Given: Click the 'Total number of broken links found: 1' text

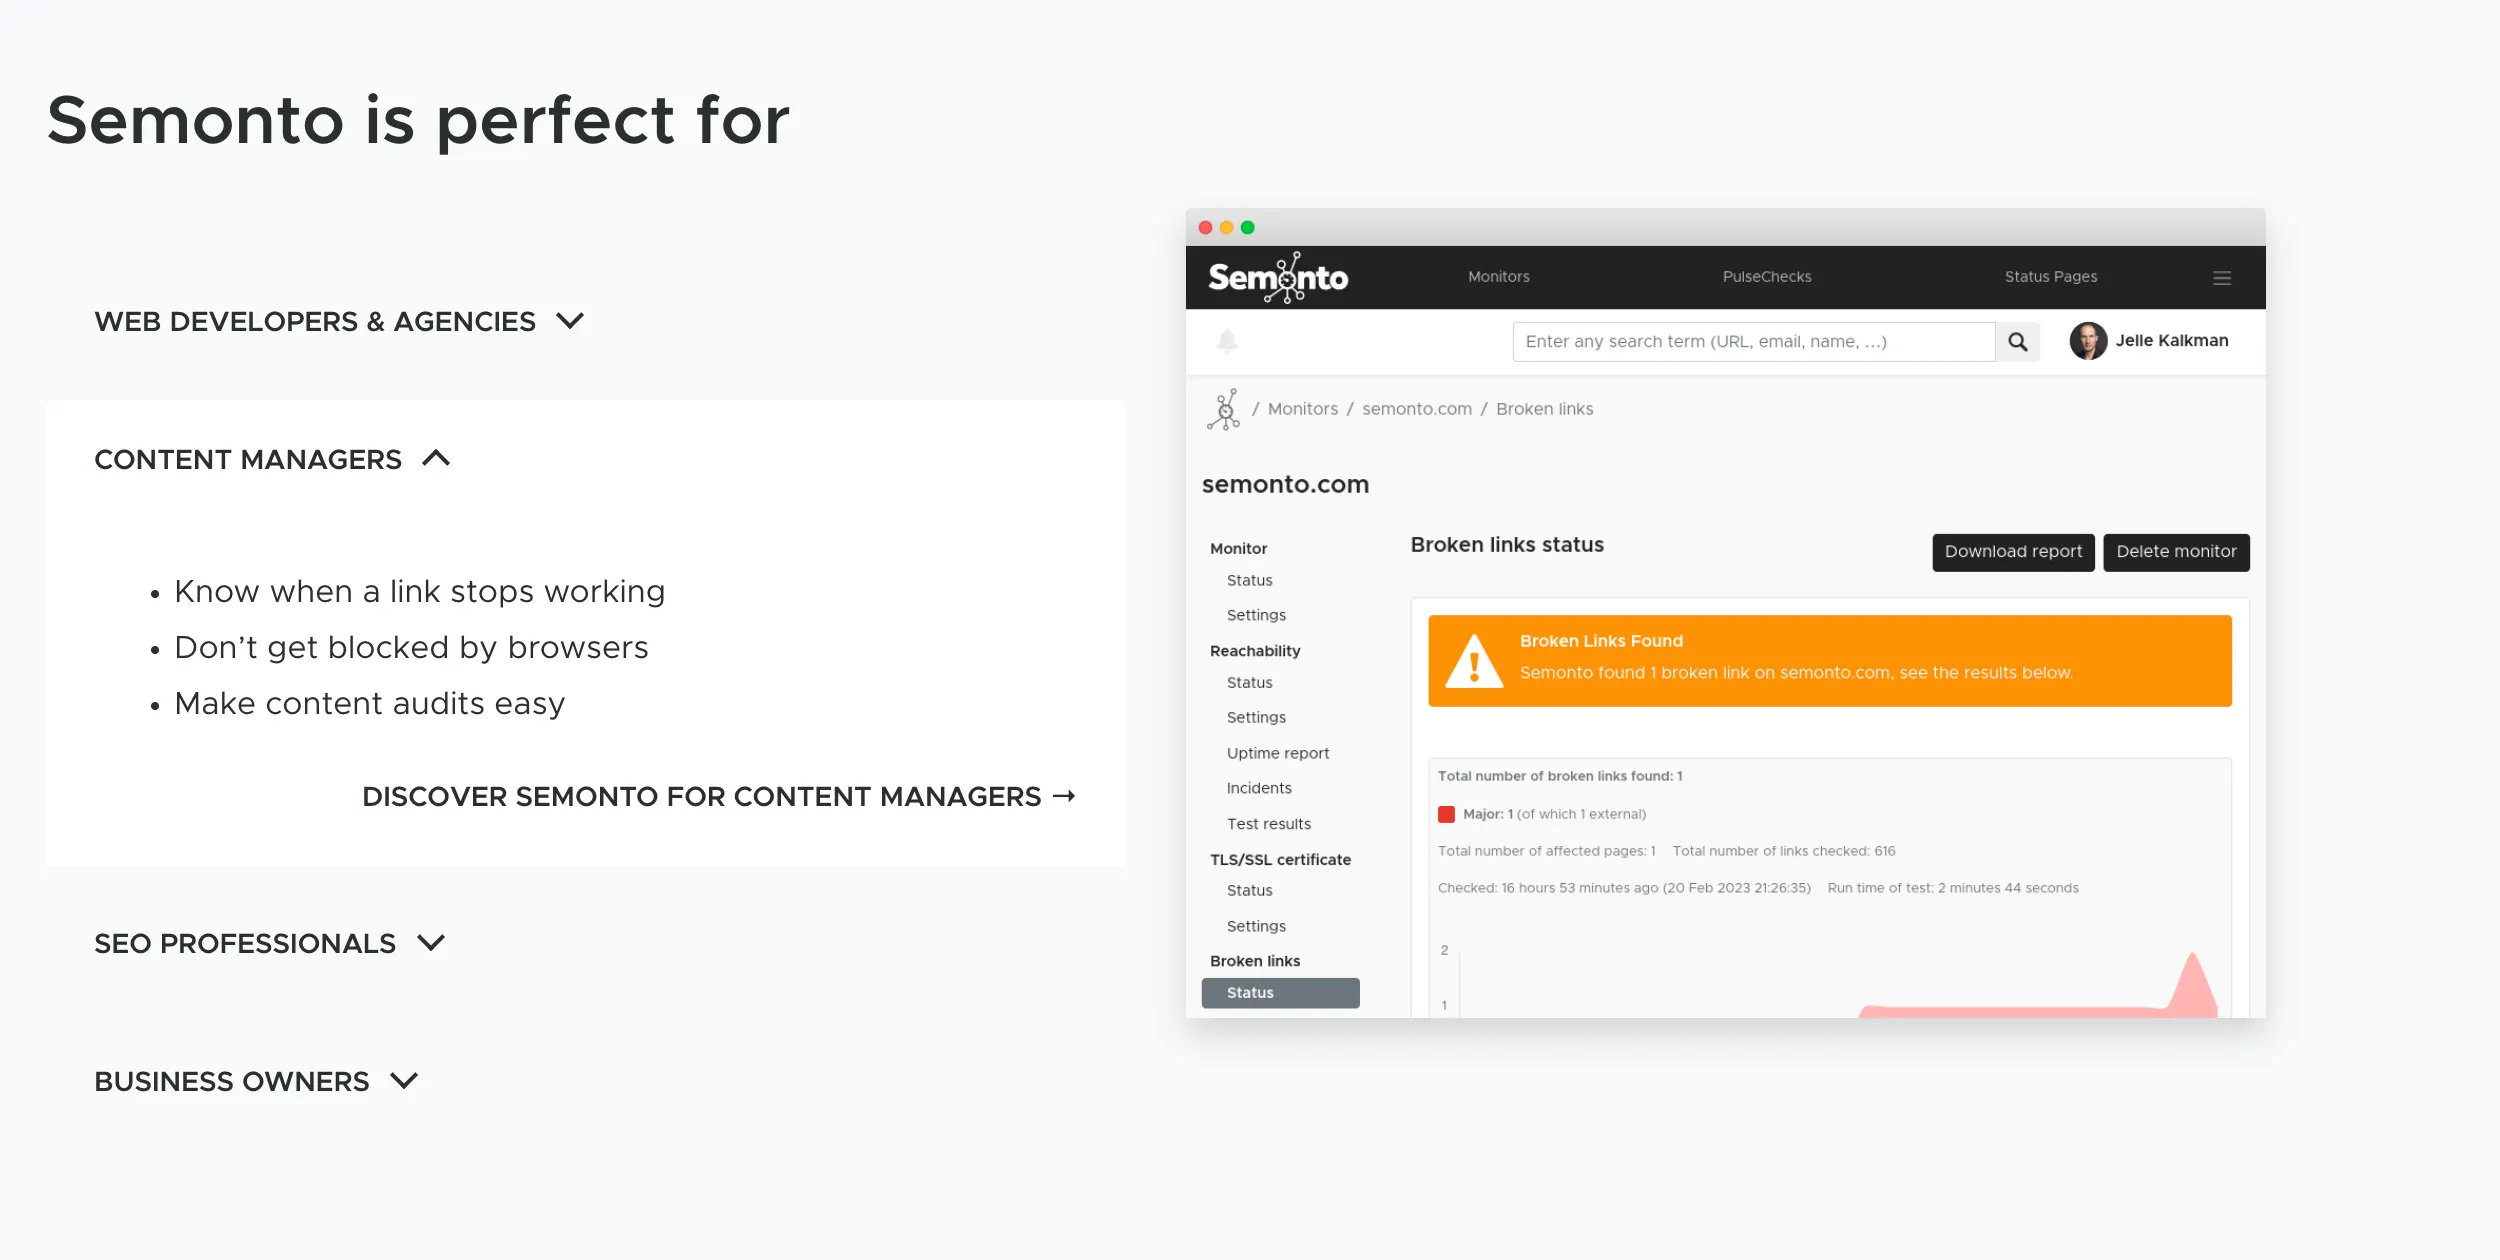Looking at the screenshot, I should coord(1559,776).
